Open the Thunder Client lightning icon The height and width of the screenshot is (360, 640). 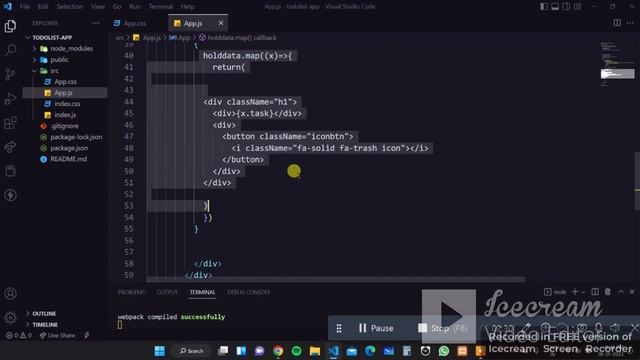tap(10, 195)
